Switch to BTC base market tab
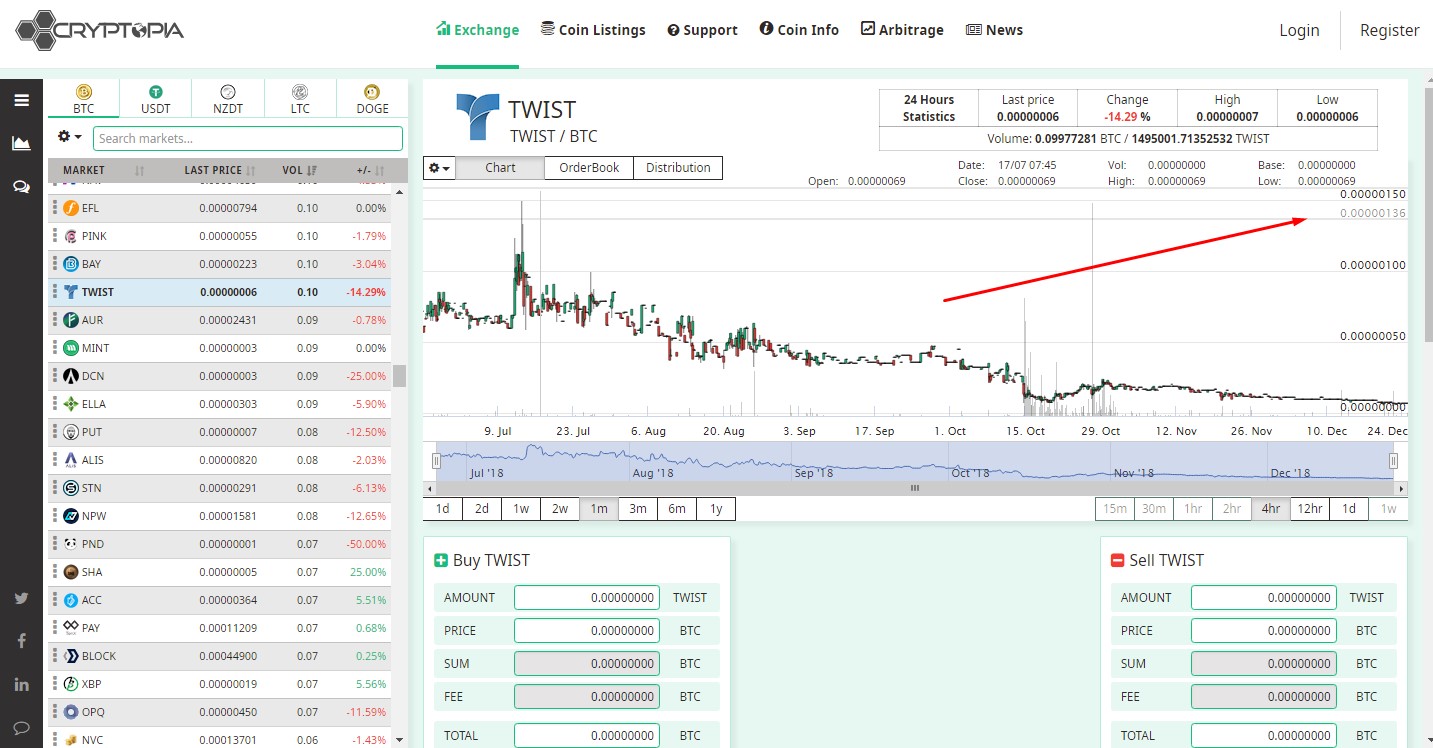1433x748 pixels. (83, 99)
